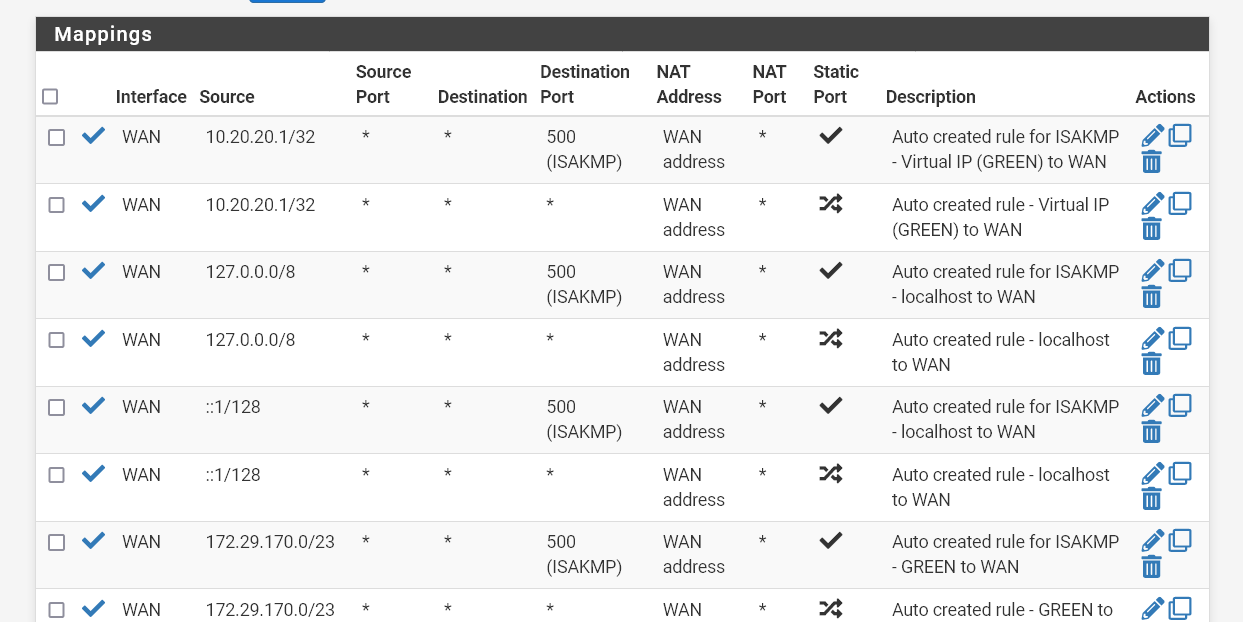Edit the ::1/128 localhost to WAN rule
The height and width of the screenshot is (622, 1243).
coord(1151,473)
